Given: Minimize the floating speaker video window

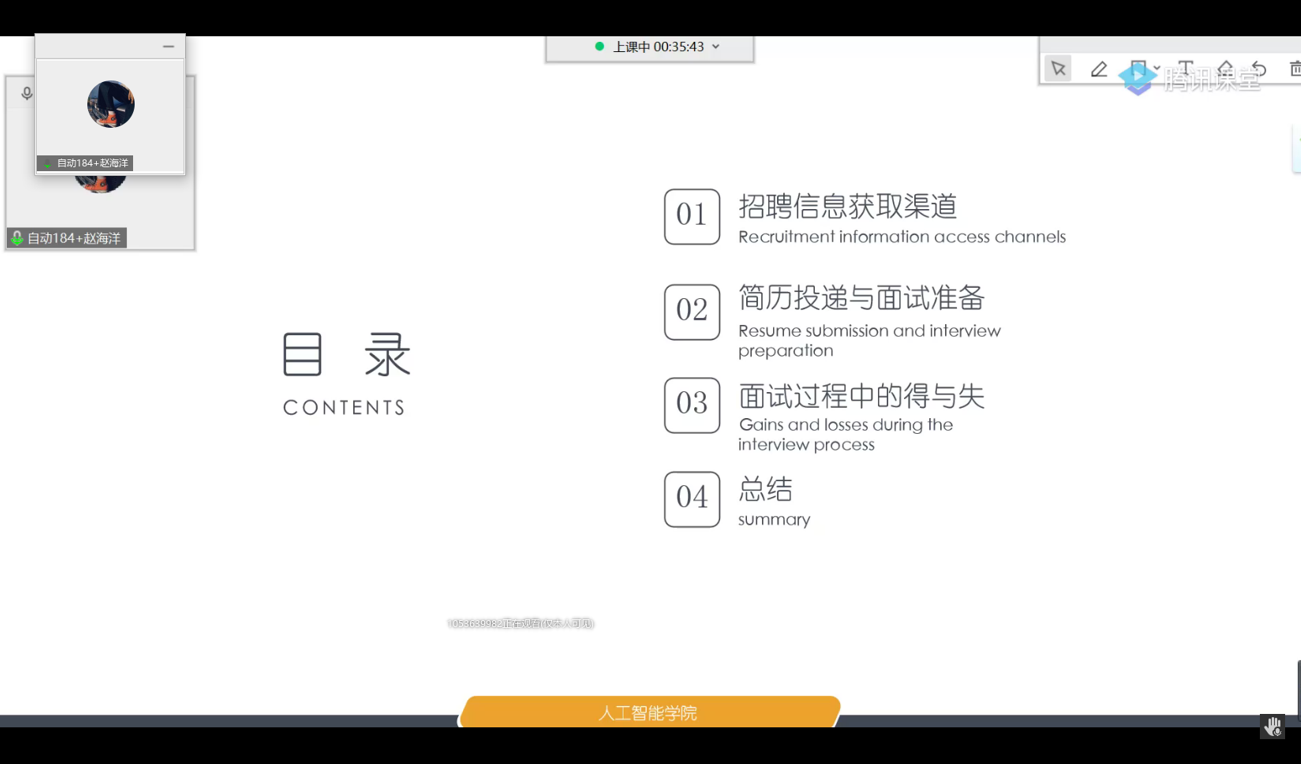Looking at the screenshot, I should [x=168, y=46].
